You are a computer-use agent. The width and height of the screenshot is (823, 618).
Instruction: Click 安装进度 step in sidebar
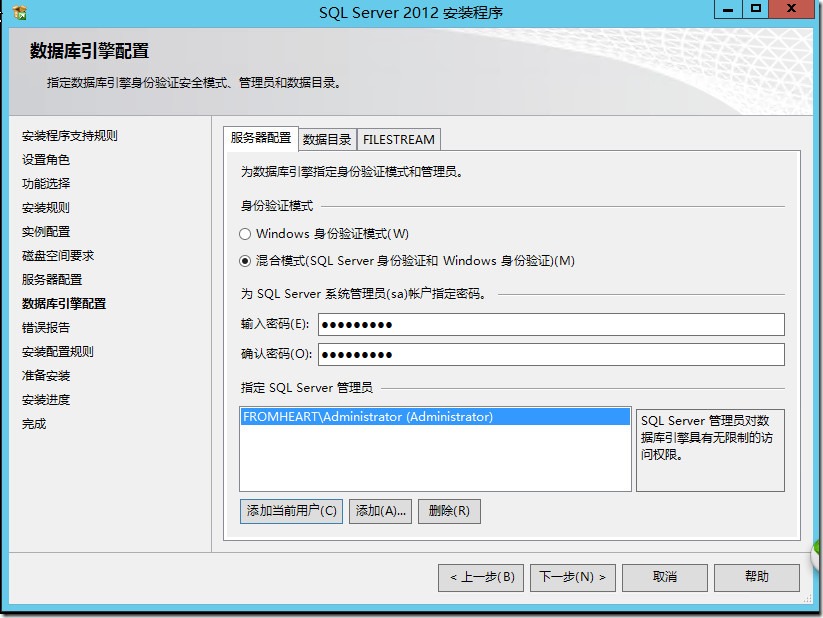46,400
